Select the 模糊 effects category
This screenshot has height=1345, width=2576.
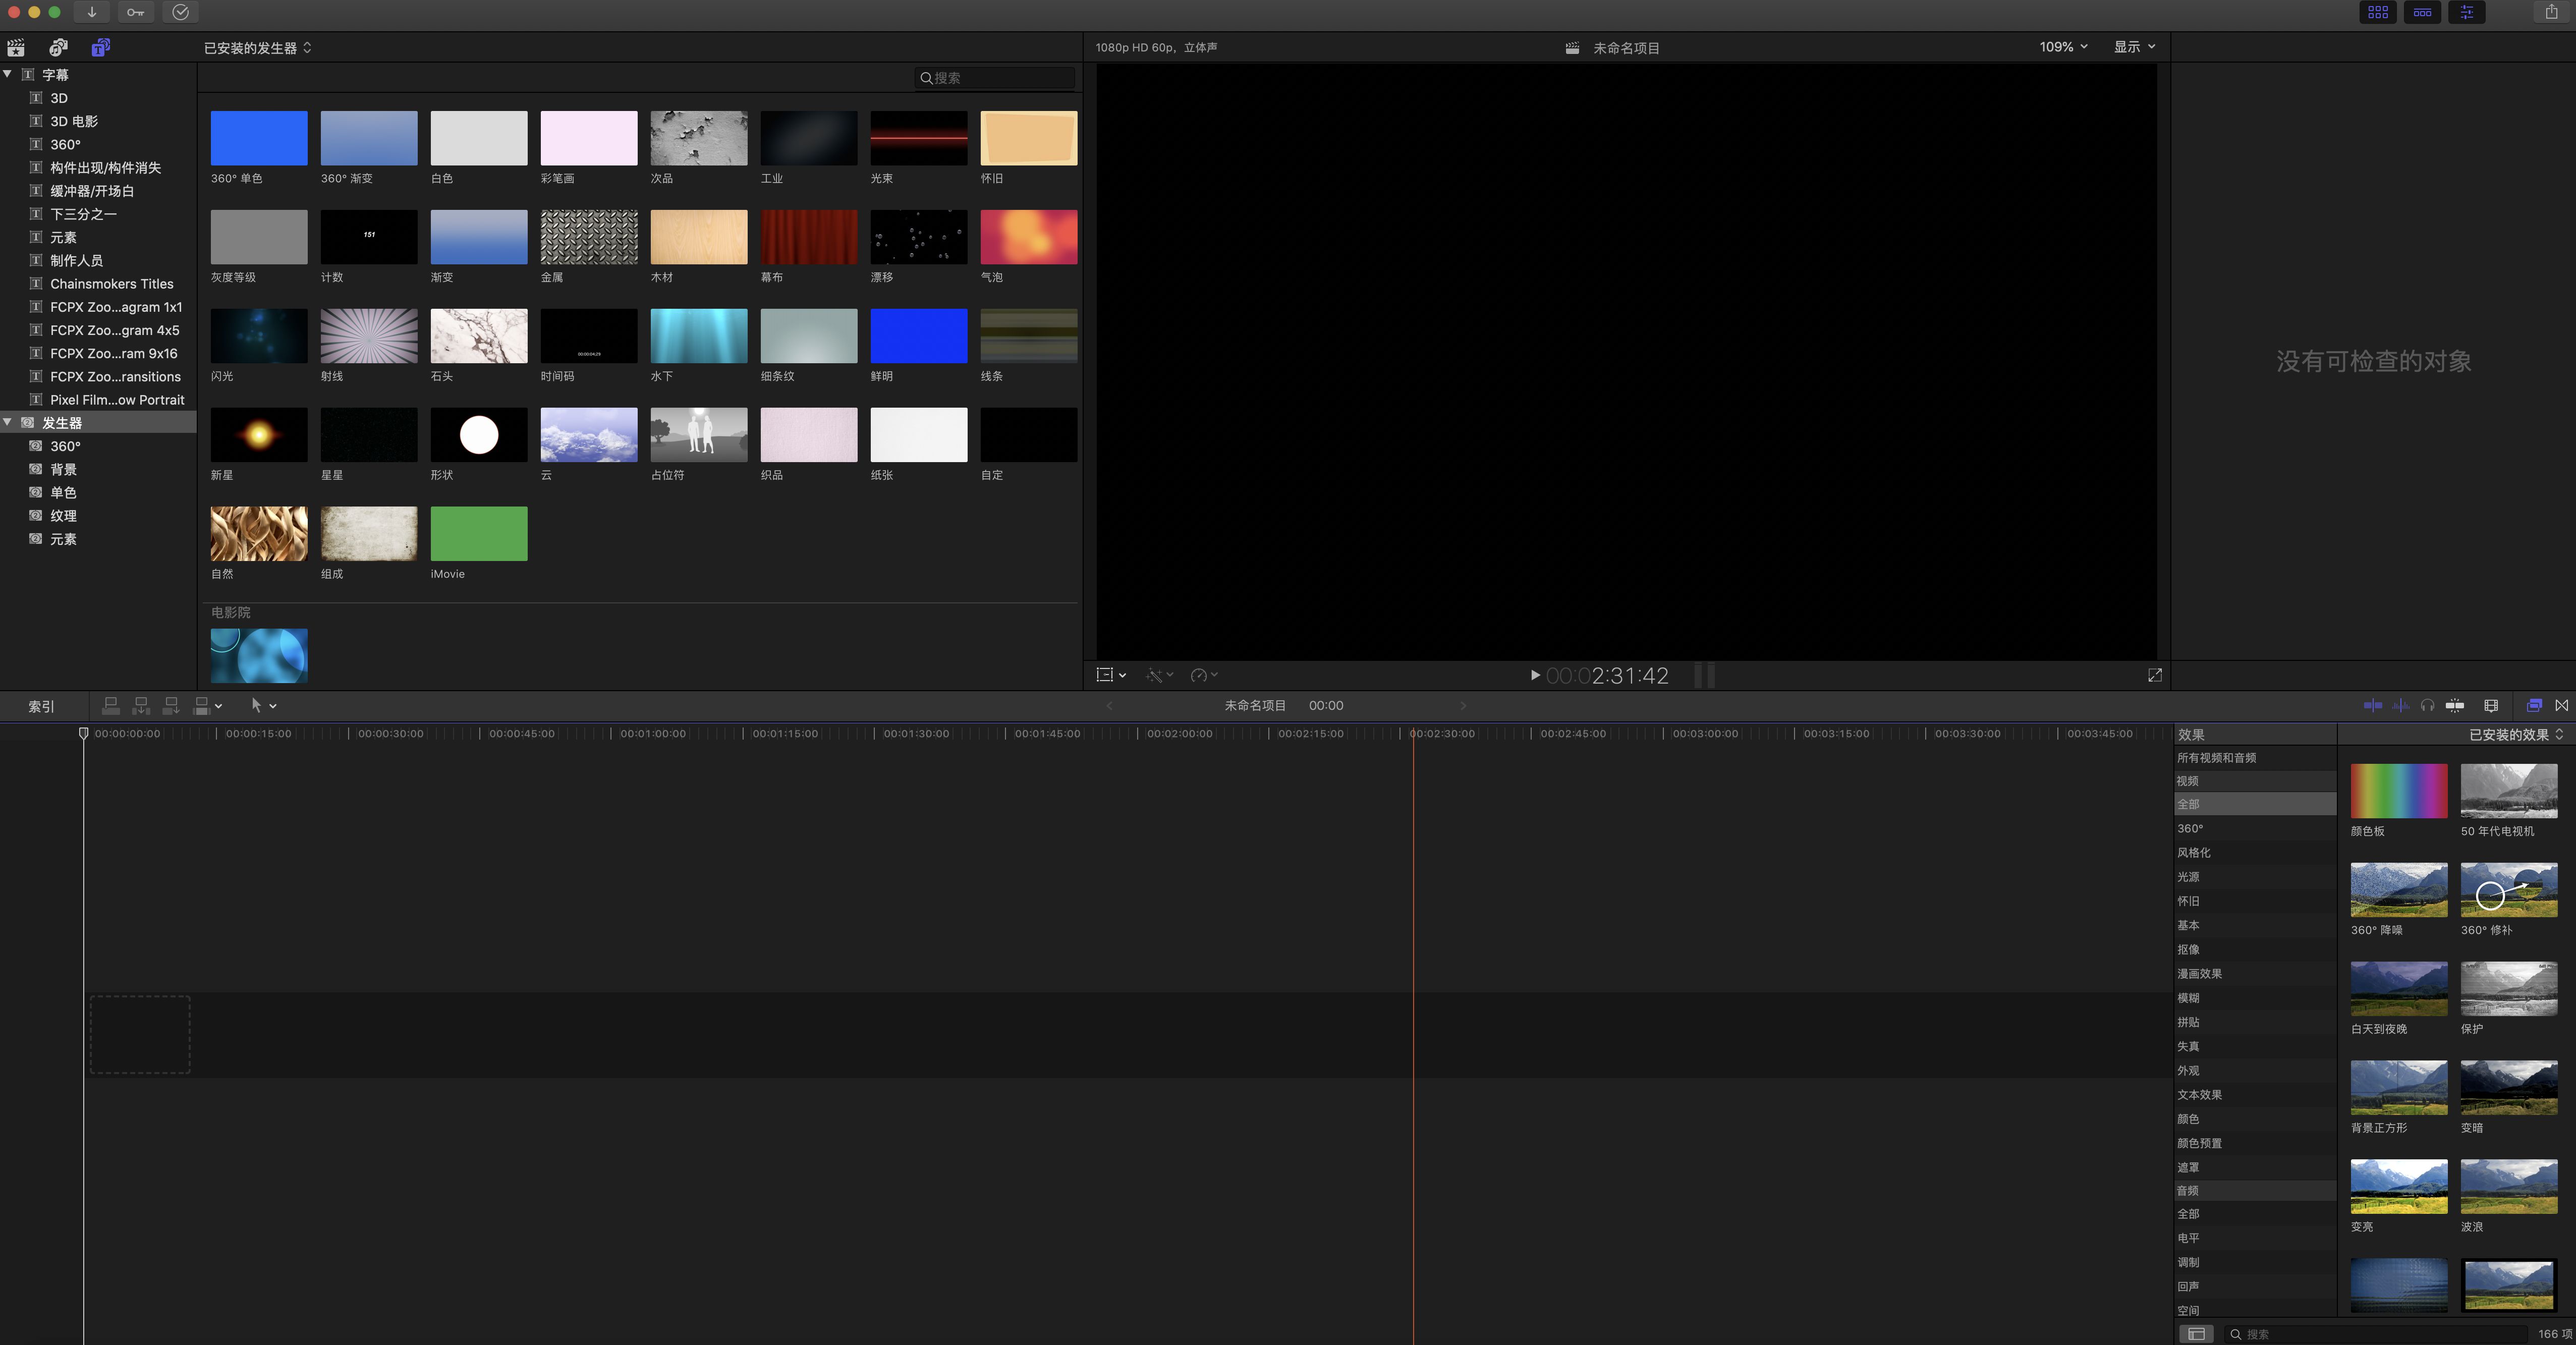tap(2255, 998)
